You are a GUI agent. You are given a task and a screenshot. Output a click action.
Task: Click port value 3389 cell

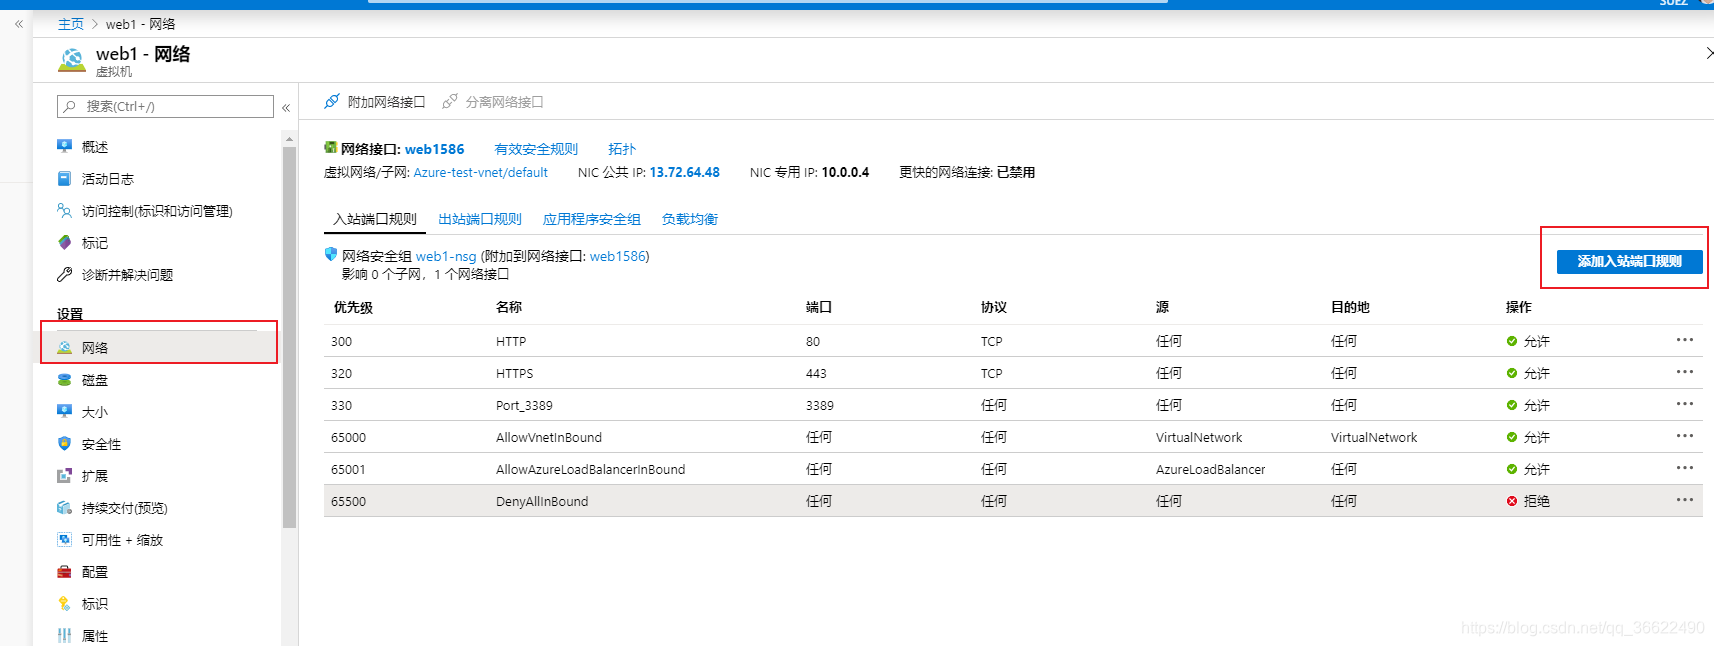[x=820, y=405]
